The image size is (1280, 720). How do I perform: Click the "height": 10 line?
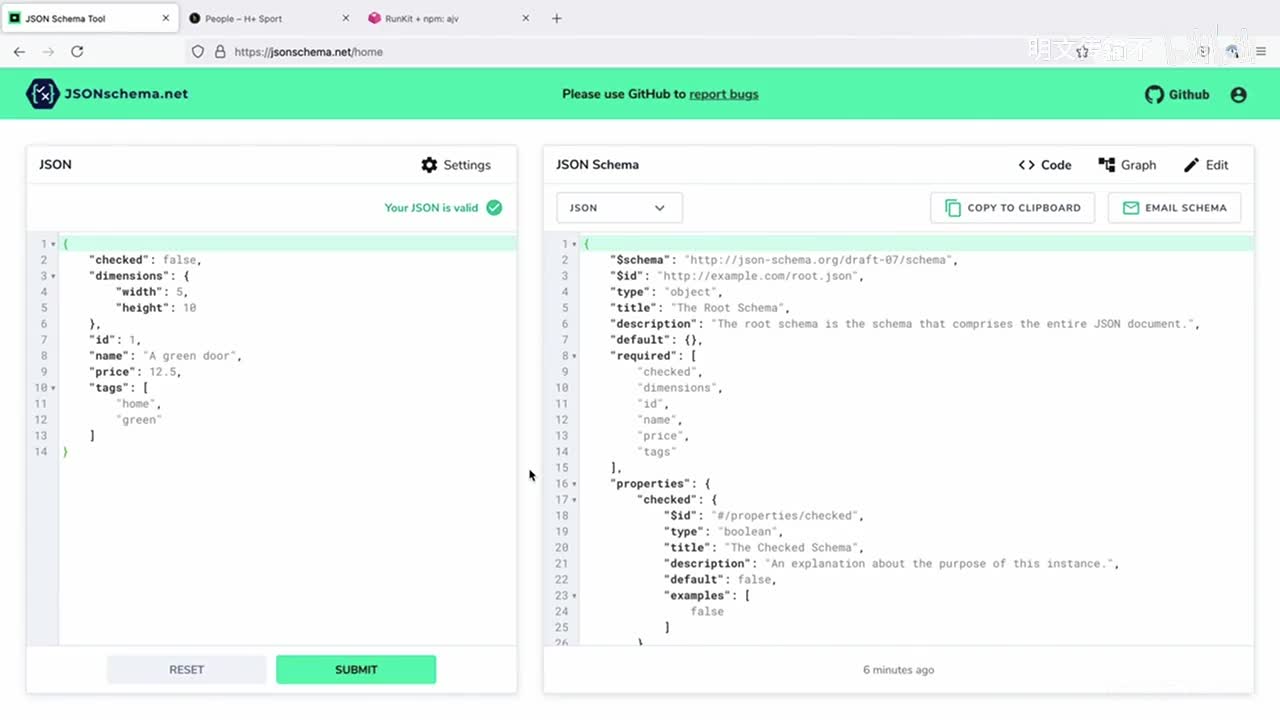coord(155,308)
